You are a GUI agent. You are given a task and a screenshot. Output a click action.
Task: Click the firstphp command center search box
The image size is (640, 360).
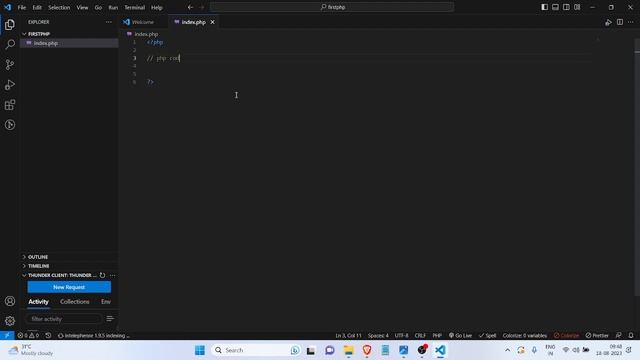pos(332,7)
